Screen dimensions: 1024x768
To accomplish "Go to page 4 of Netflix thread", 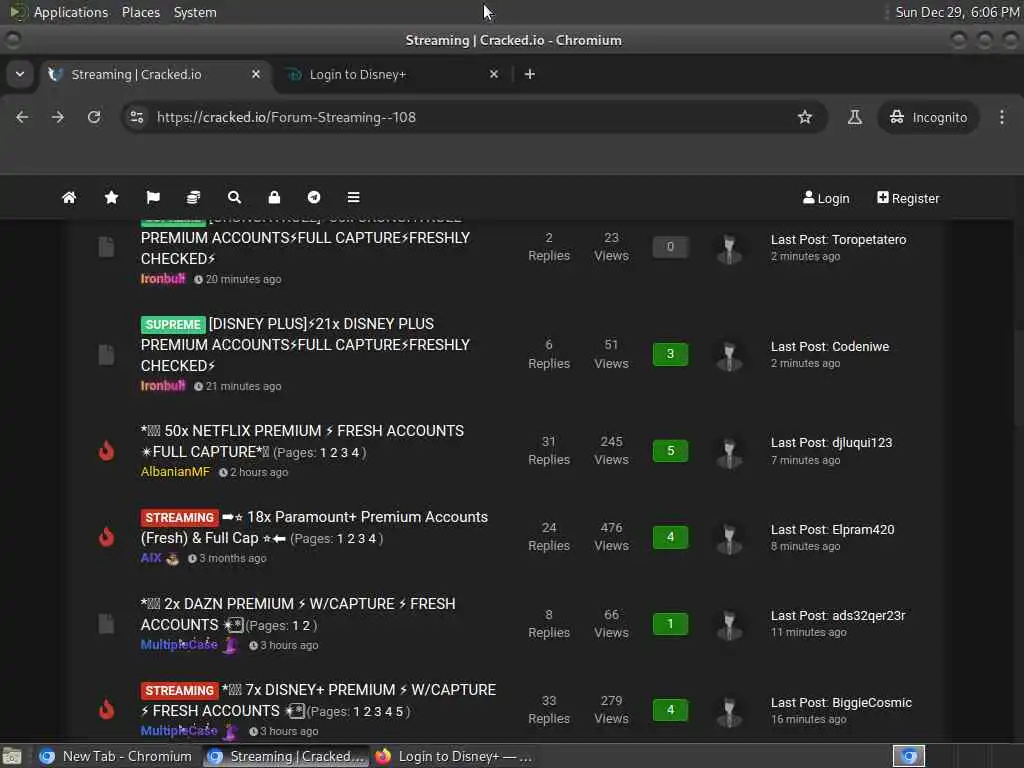I will point(355,453).
